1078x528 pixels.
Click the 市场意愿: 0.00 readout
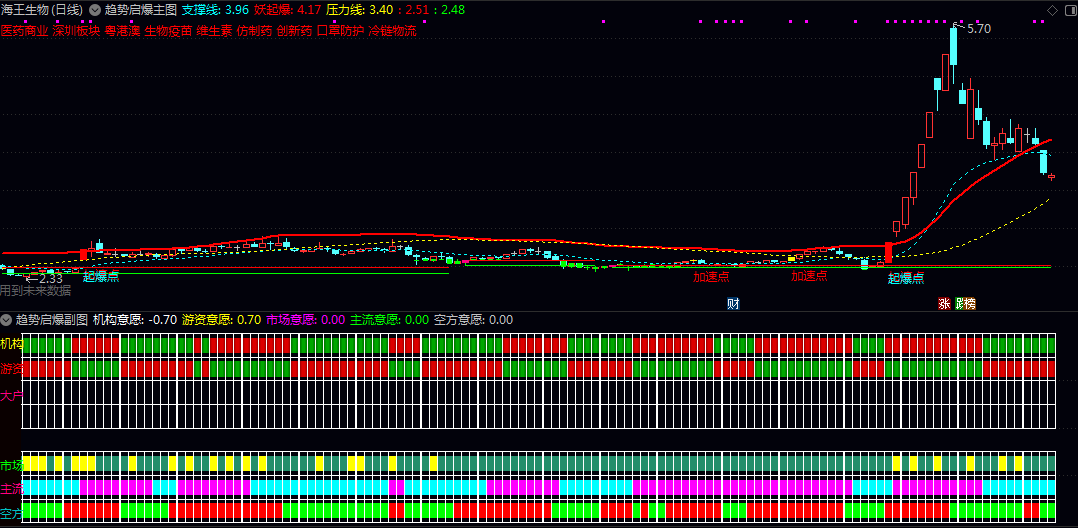point(305,320)
